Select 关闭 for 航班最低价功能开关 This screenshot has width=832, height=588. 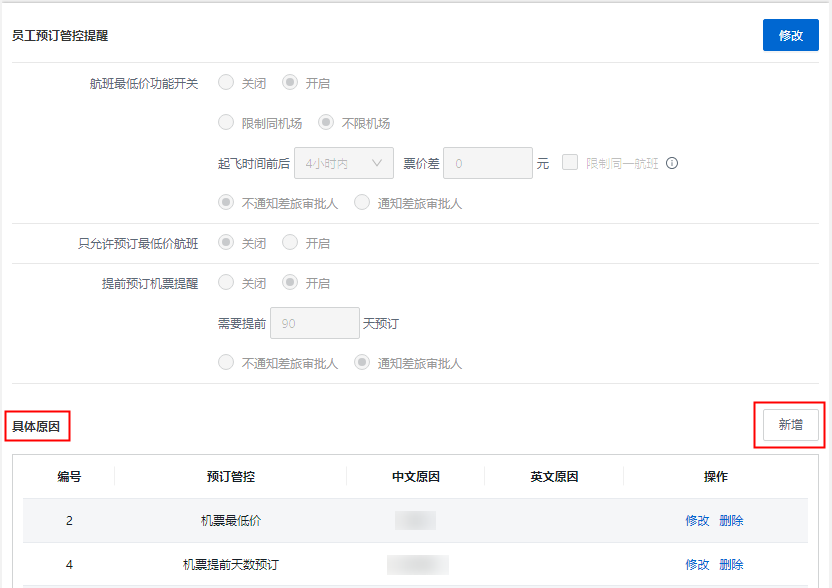(226, 83)
